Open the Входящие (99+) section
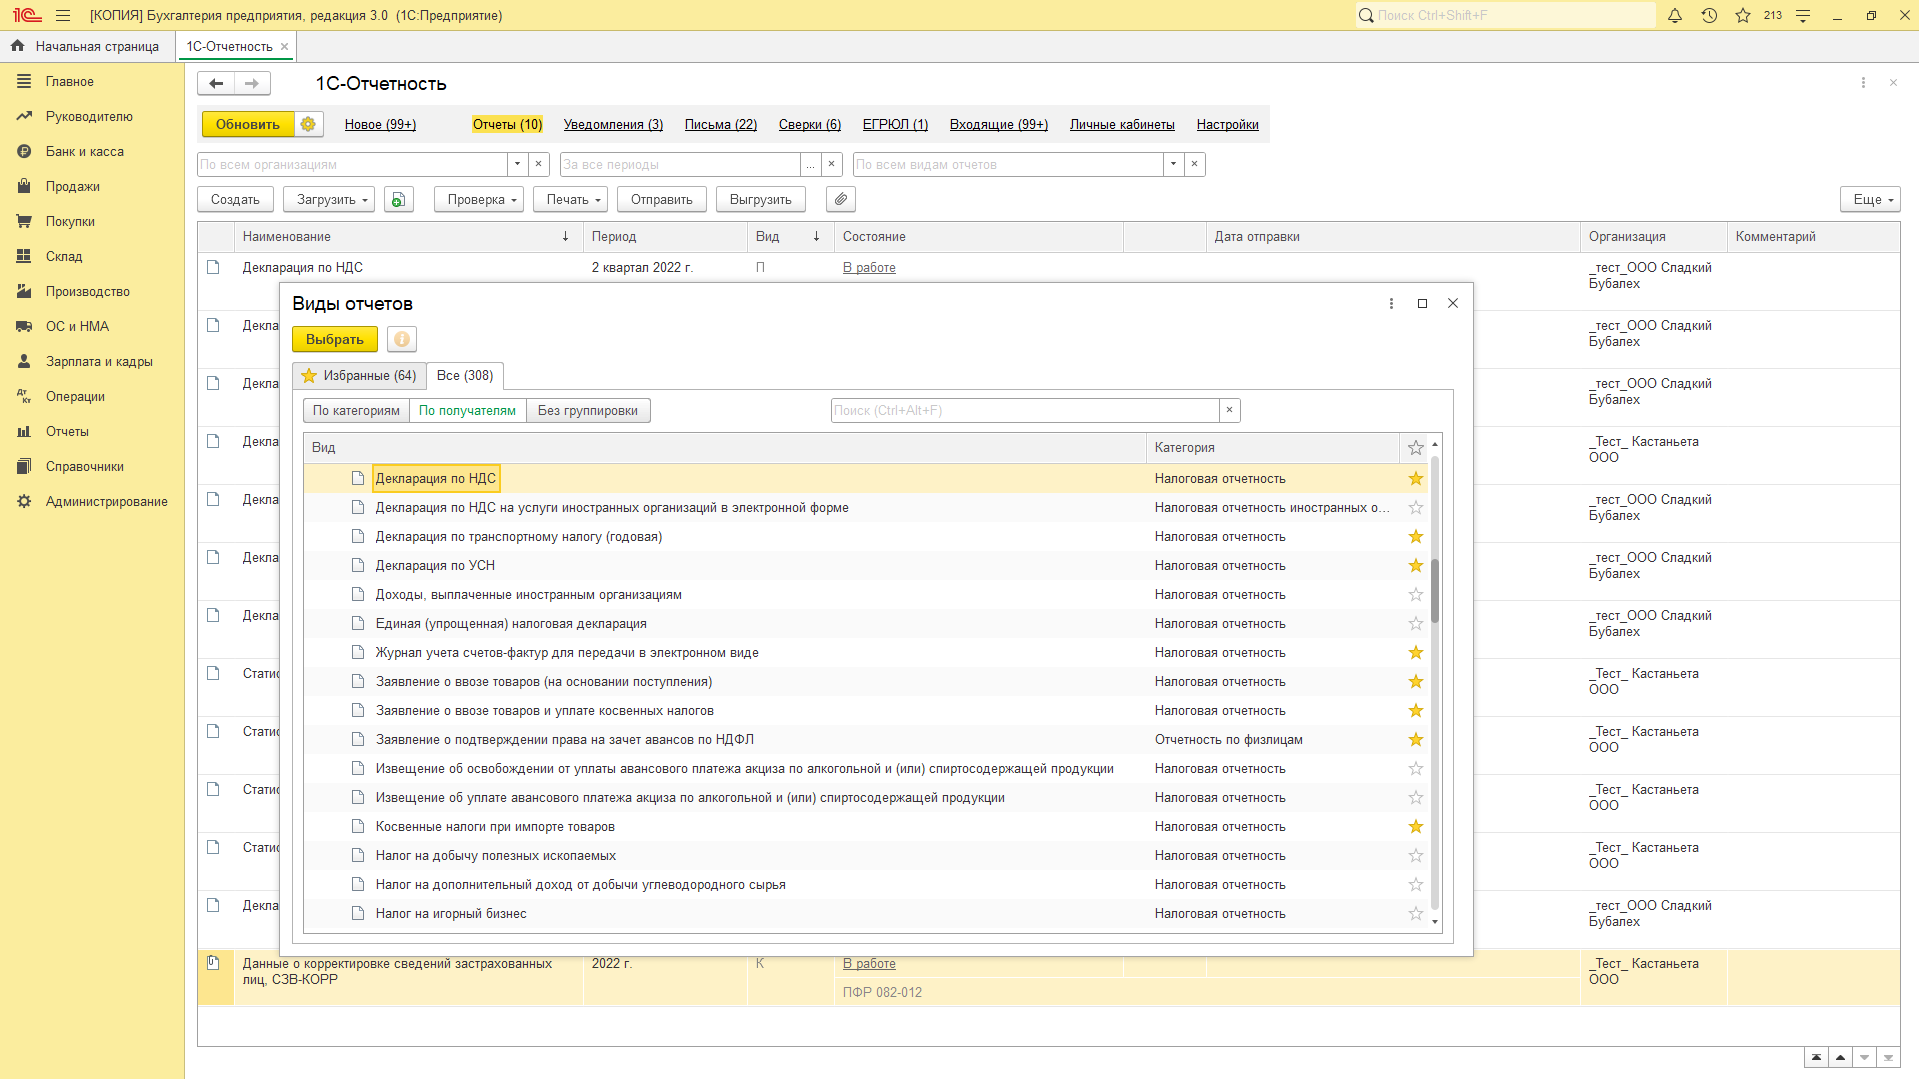The image size is (1919, 1079). 999,124
